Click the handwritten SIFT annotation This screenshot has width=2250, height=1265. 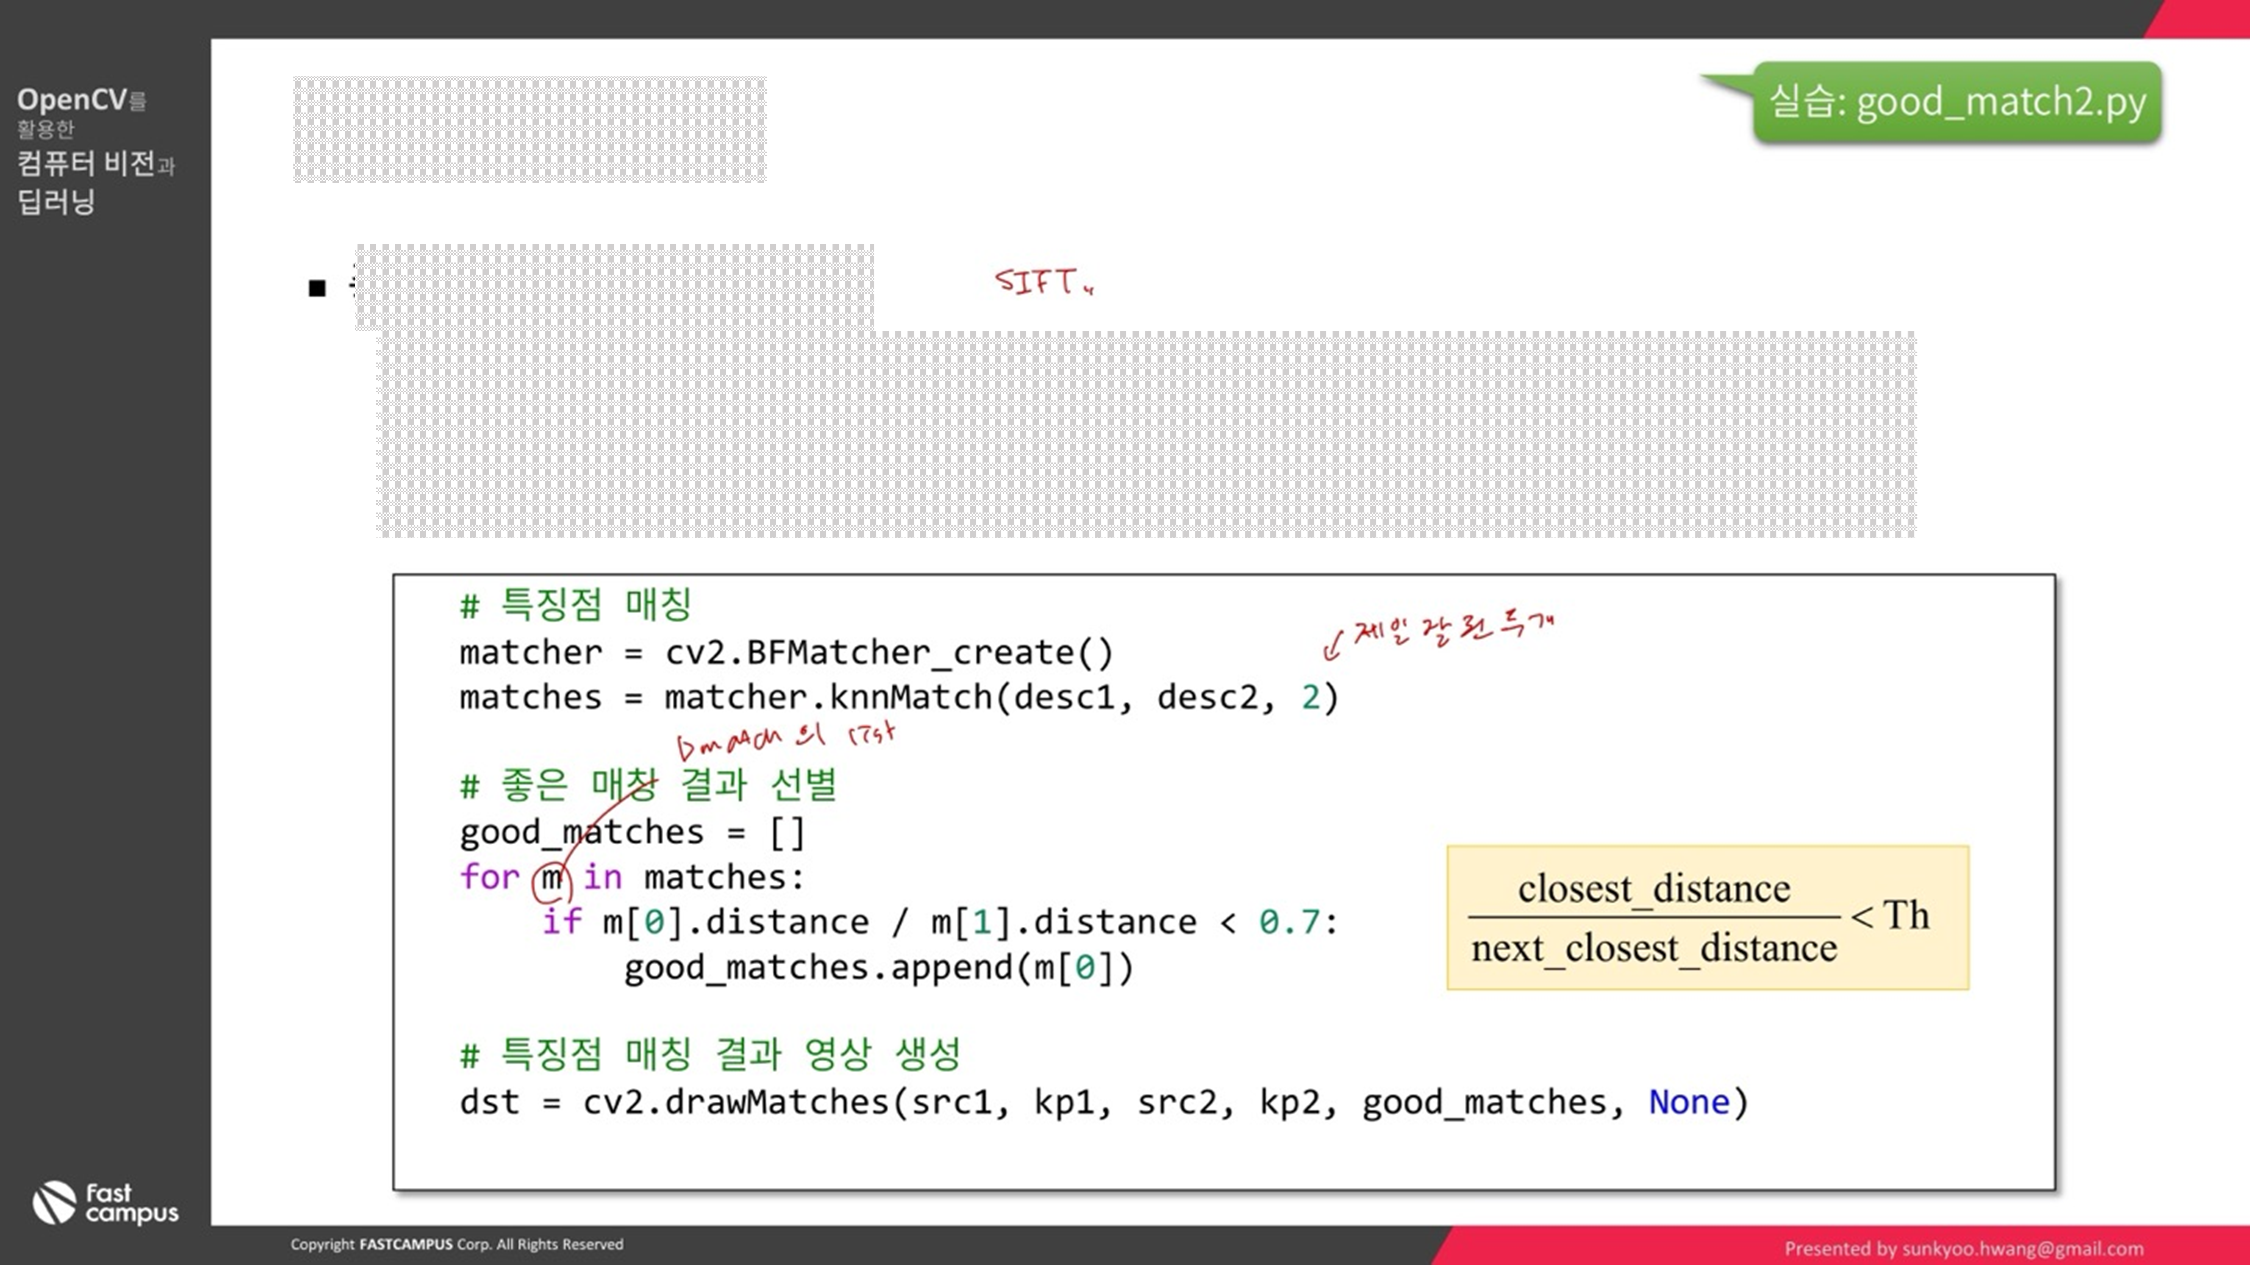click(x=1042, y=282)
